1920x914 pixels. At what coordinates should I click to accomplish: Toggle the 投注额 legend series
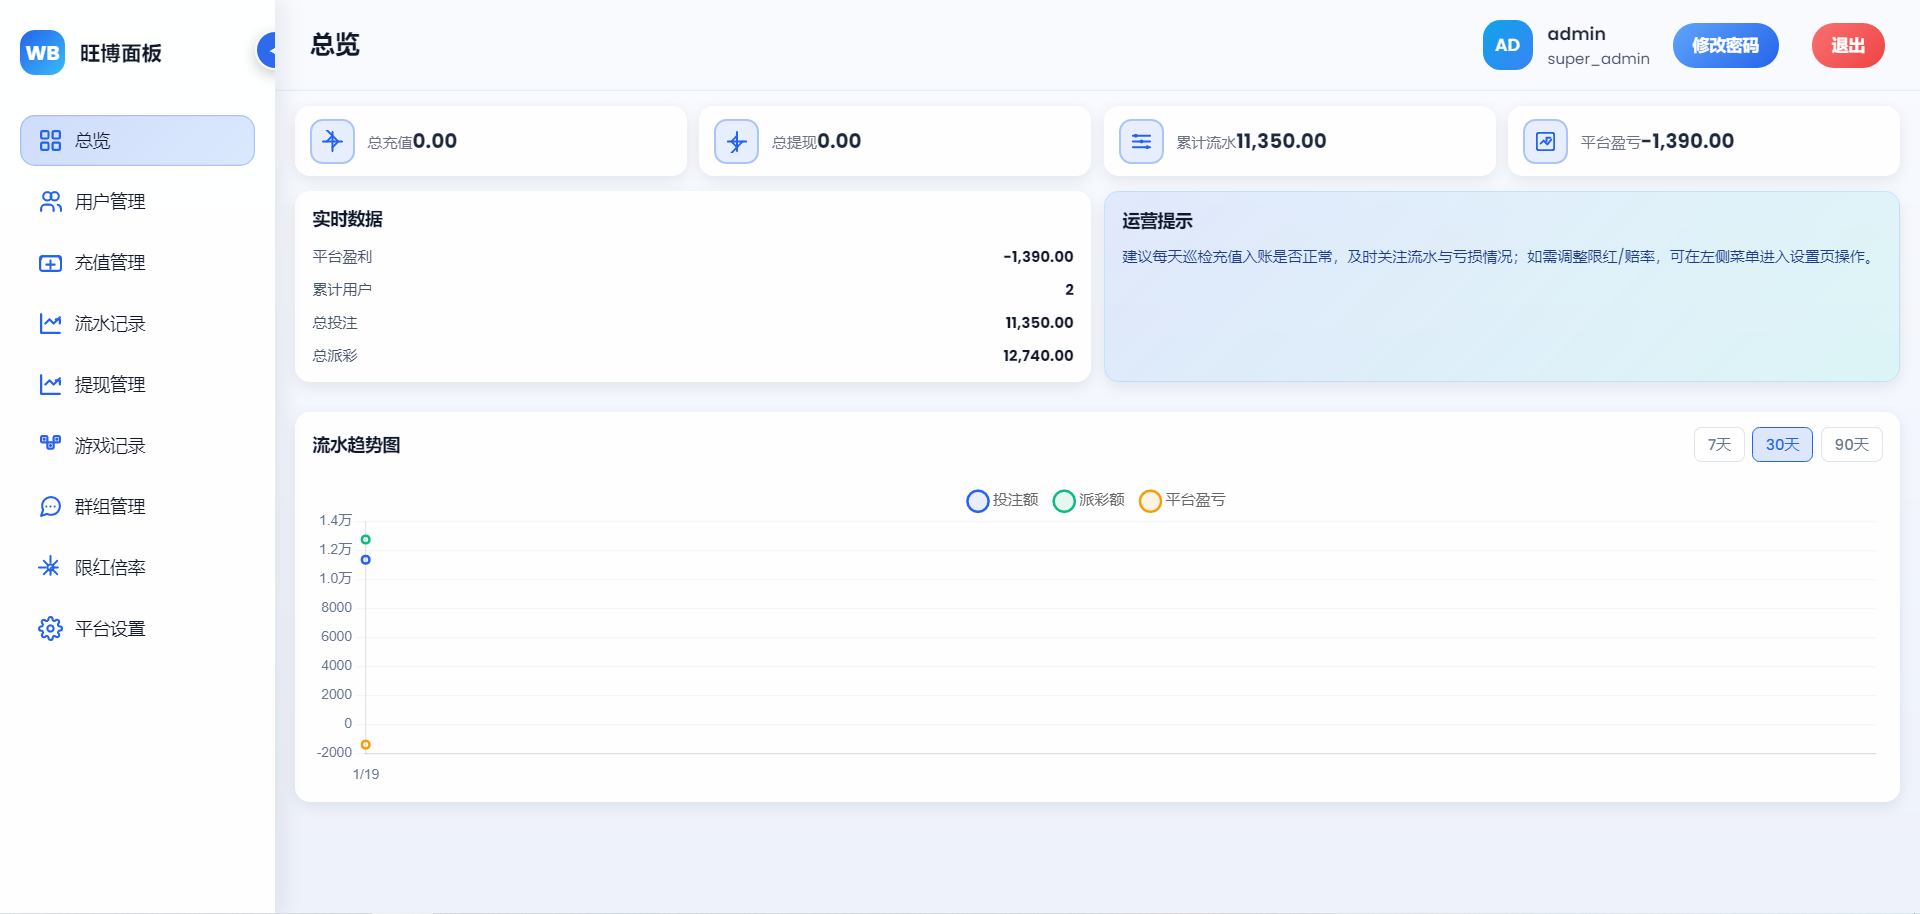coord(1002,500)
